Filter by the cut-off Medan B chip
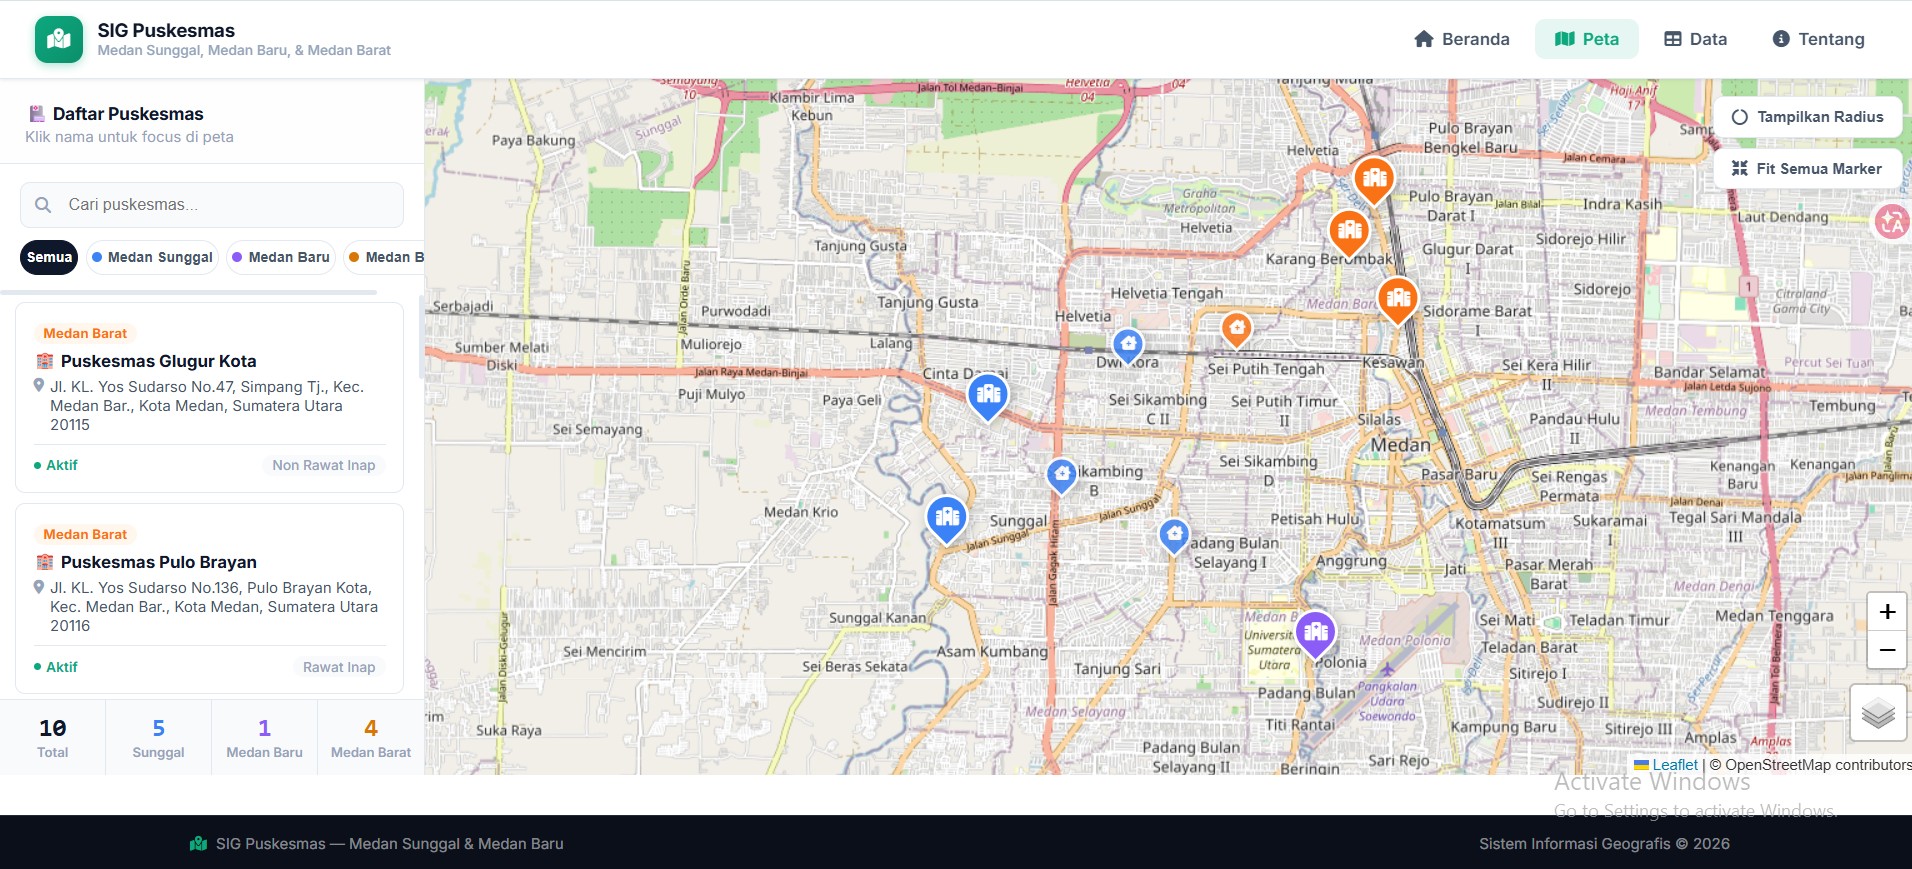This screenshot has height=869, width=1912. 385,257
